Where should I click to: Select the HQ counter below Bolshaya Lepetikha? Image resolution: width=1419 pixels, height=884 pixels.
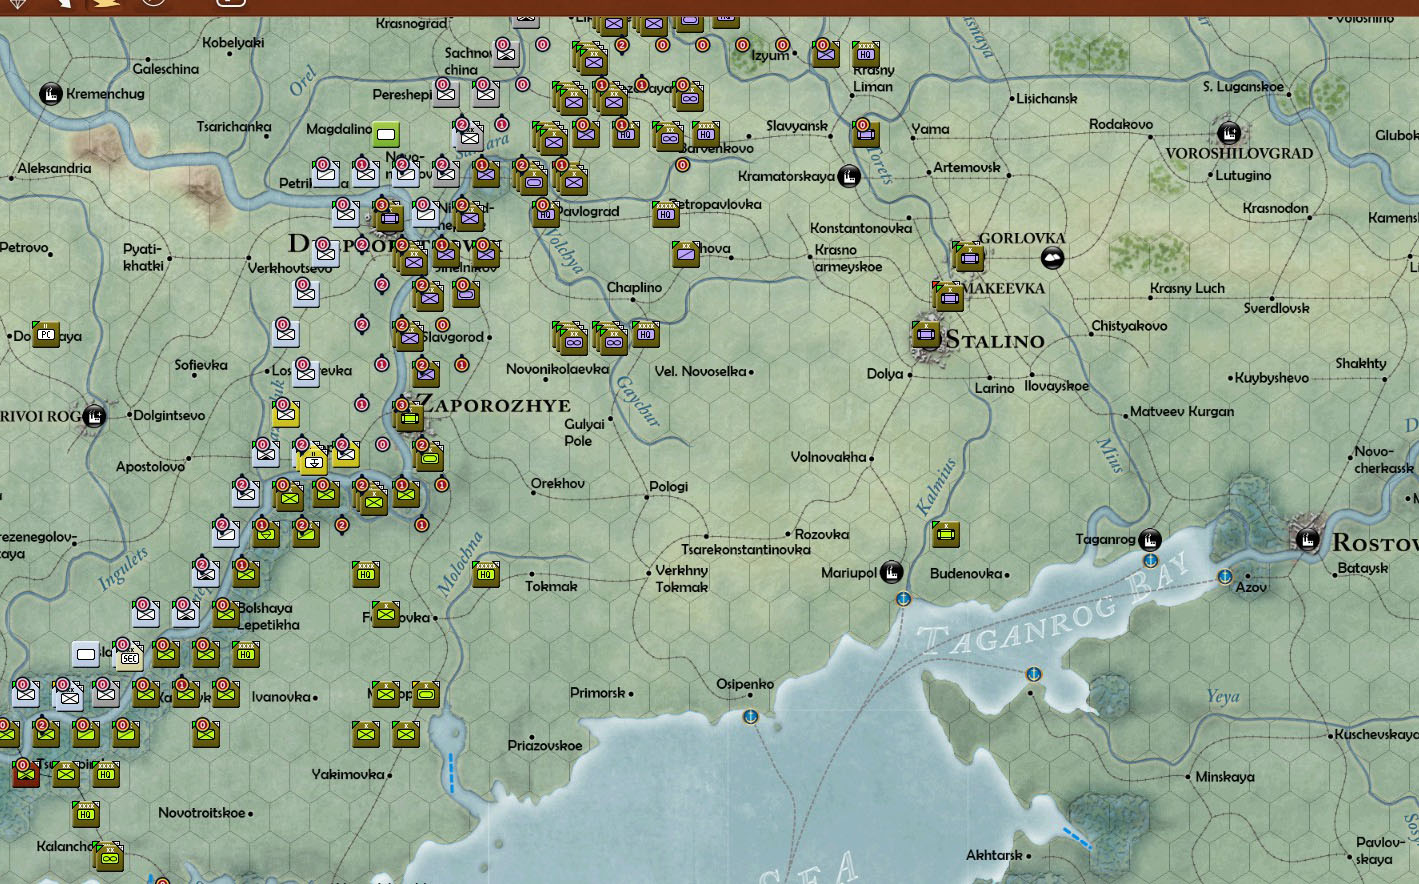click(x=246, y=654)
